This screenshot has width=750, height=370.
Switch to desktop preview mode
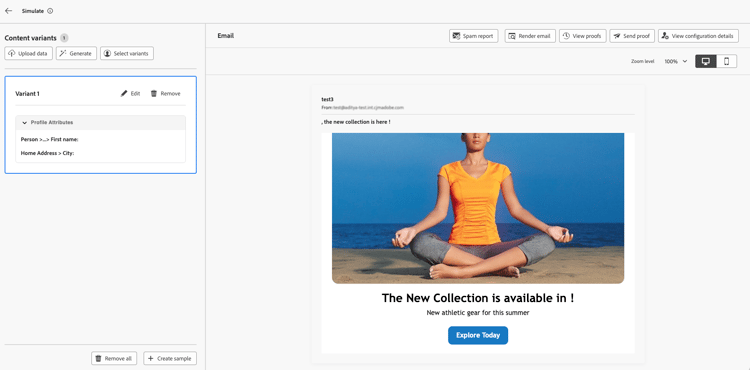[x=706, y=61]
